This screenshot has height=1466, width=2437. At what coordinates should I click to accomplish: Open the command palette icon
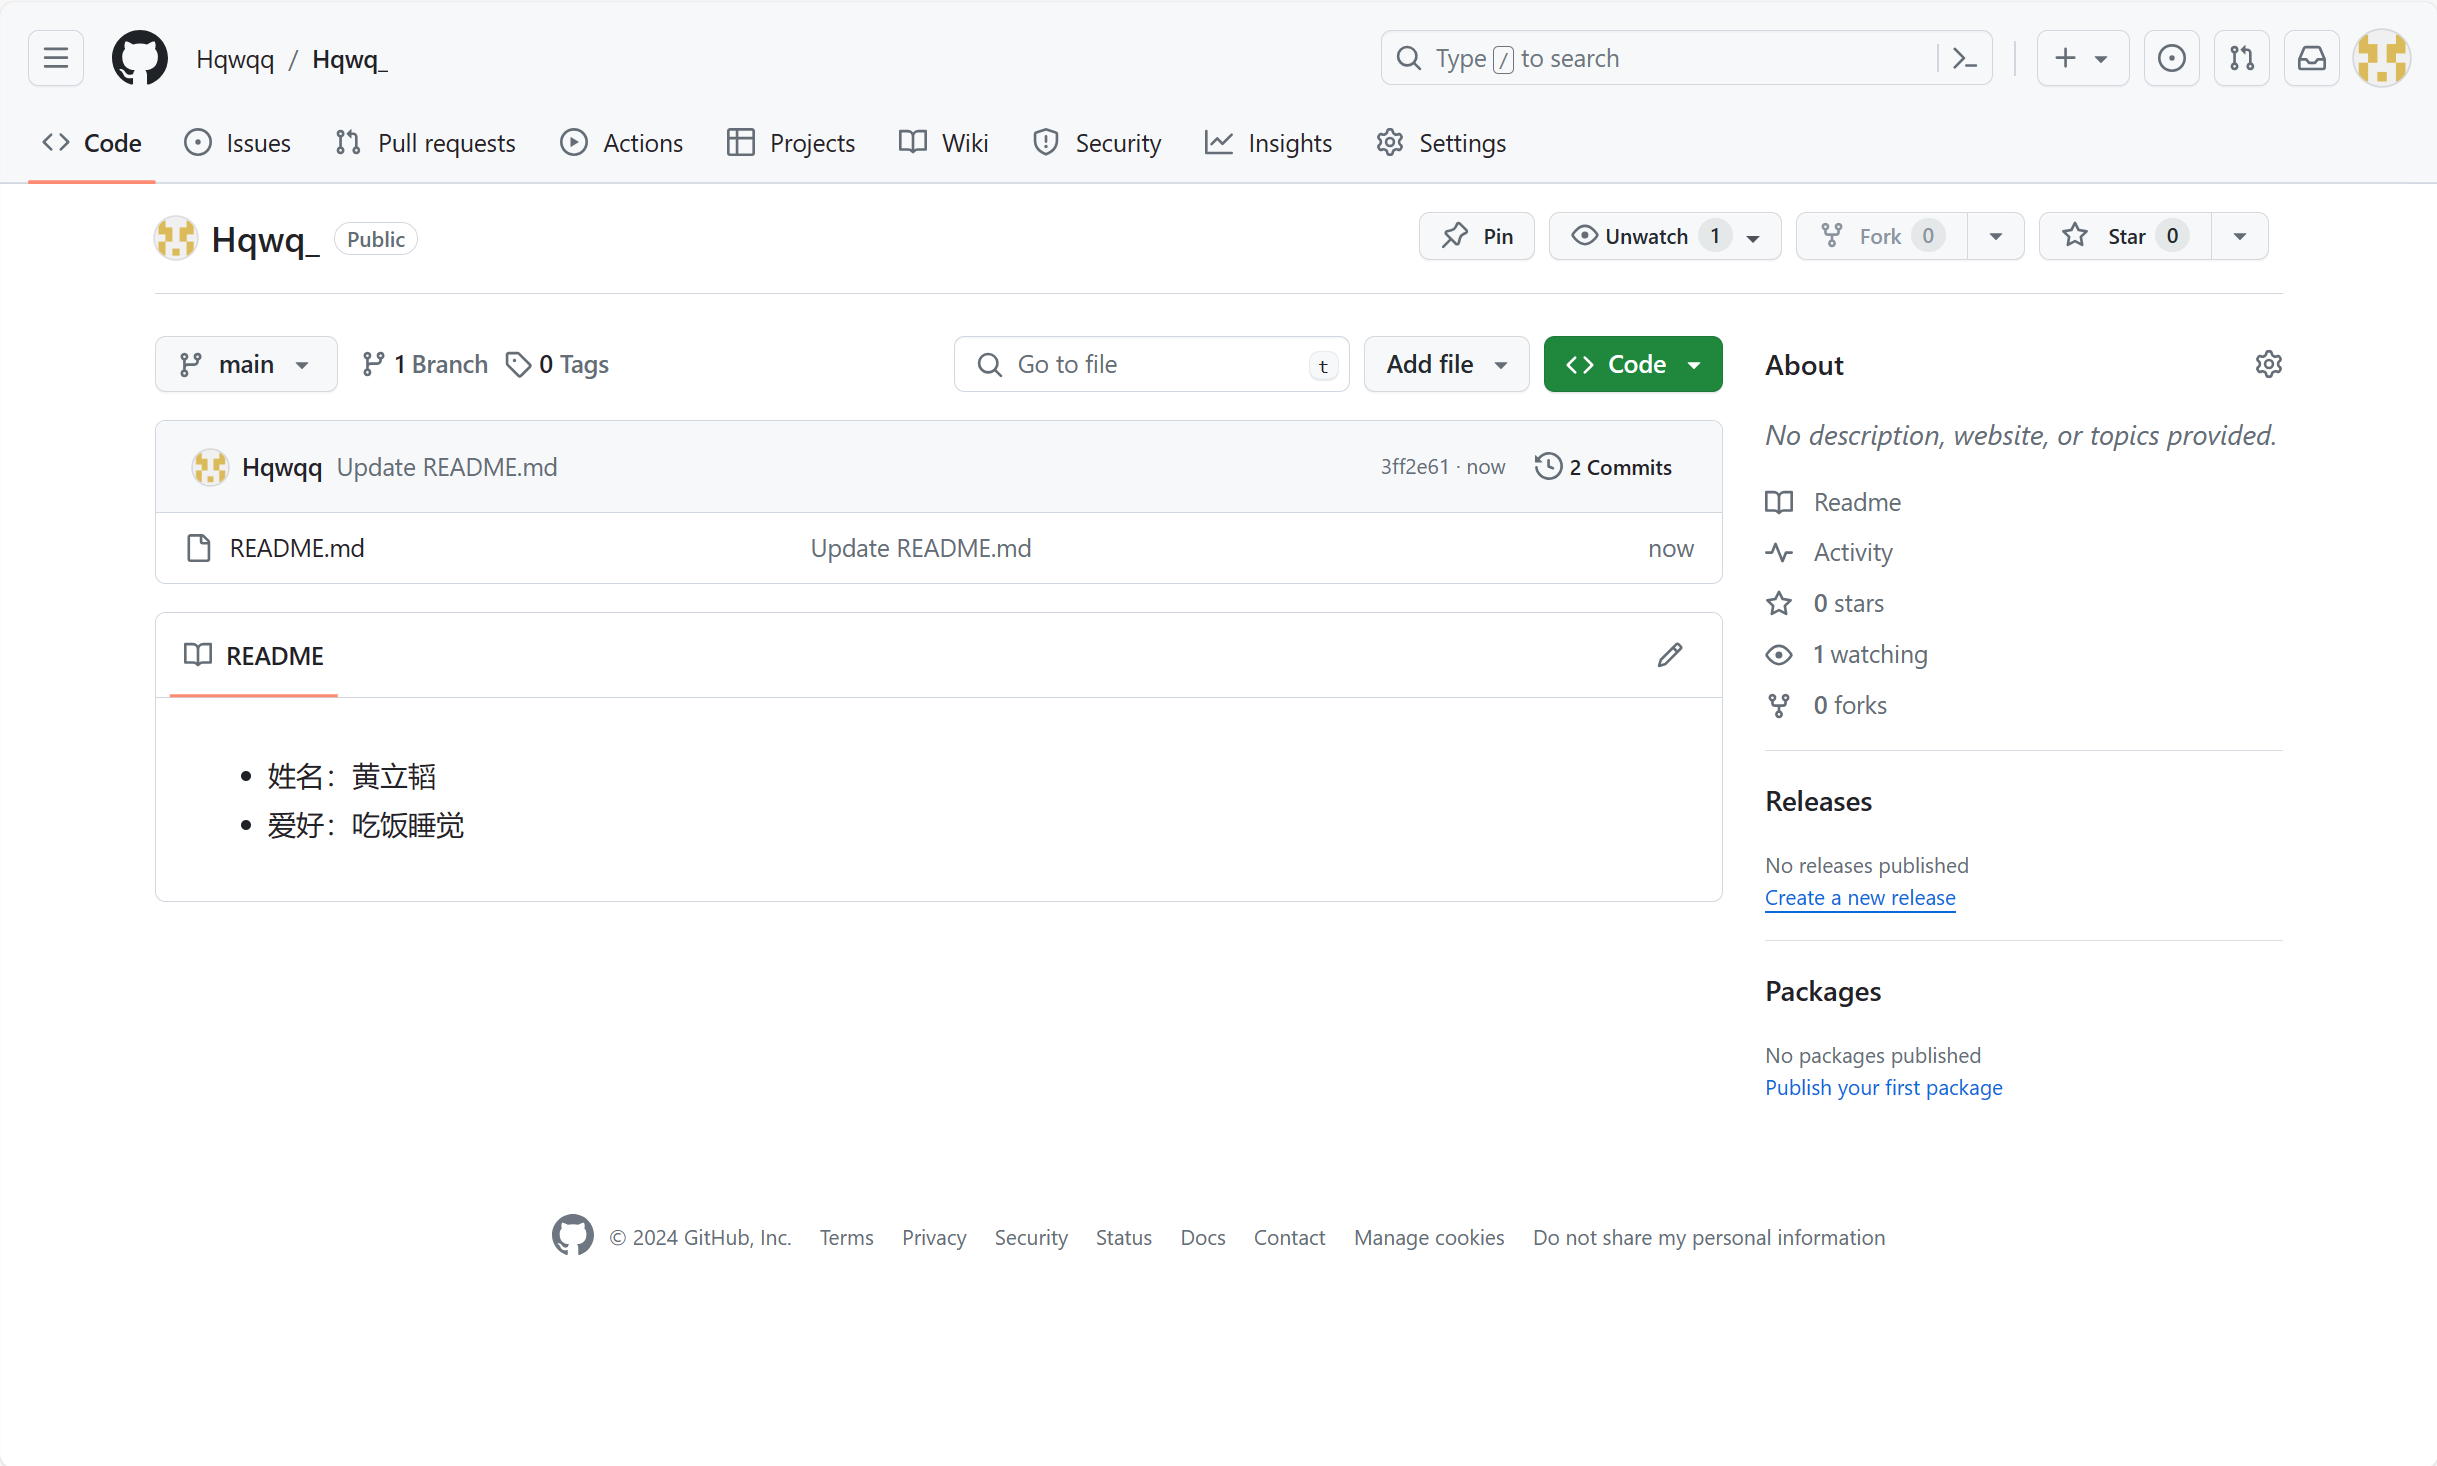click(1964, 58)
